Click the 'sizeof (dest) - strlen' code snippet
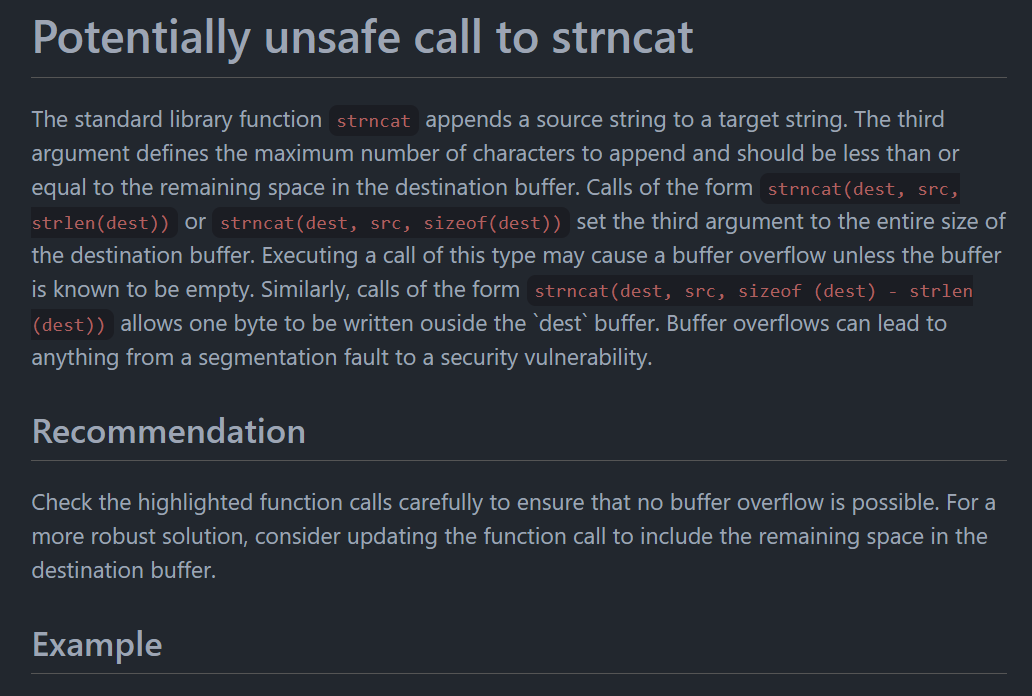Screen dimensions: 1032x696 (x=855, y=291)
